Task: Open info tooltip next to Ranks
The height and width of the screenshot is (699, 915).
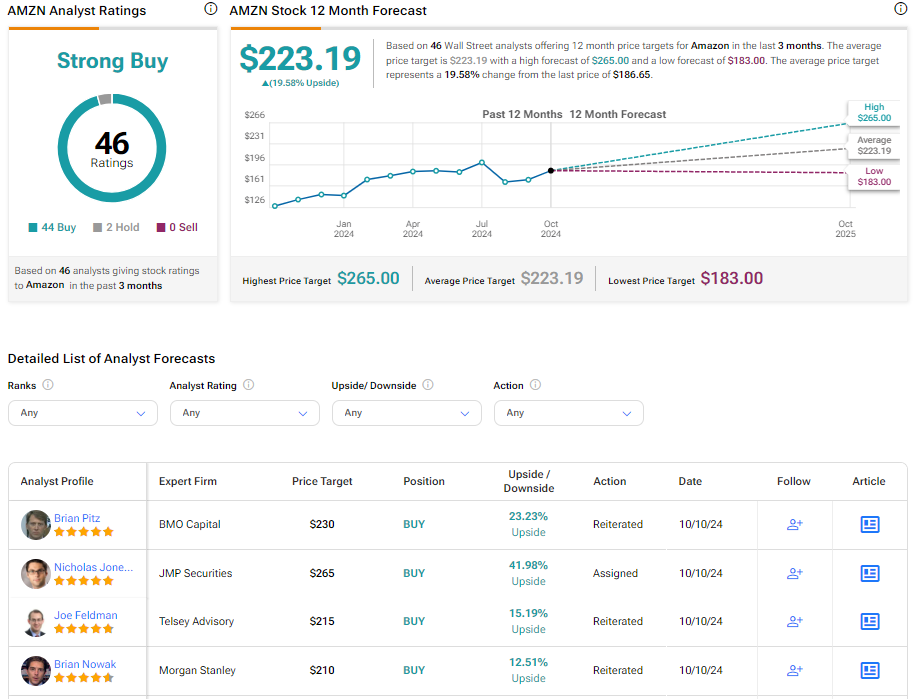Action: (48, 385)
